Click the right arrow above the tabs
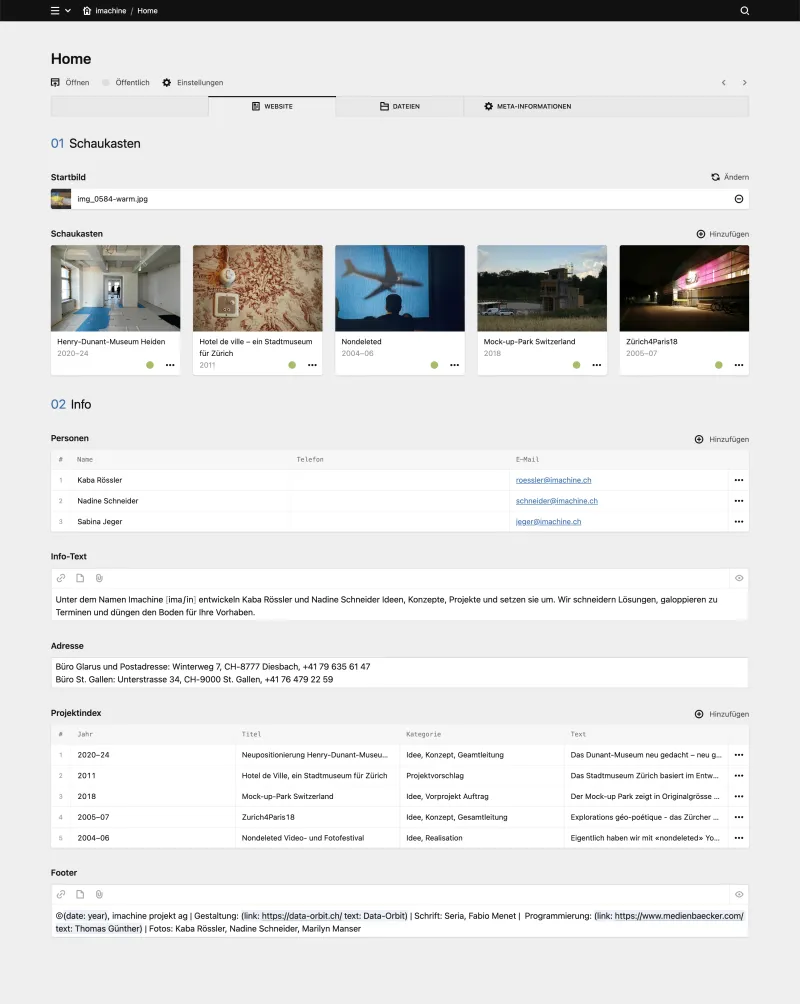Viewport: 800px width, 1004px height. [744, 83]
